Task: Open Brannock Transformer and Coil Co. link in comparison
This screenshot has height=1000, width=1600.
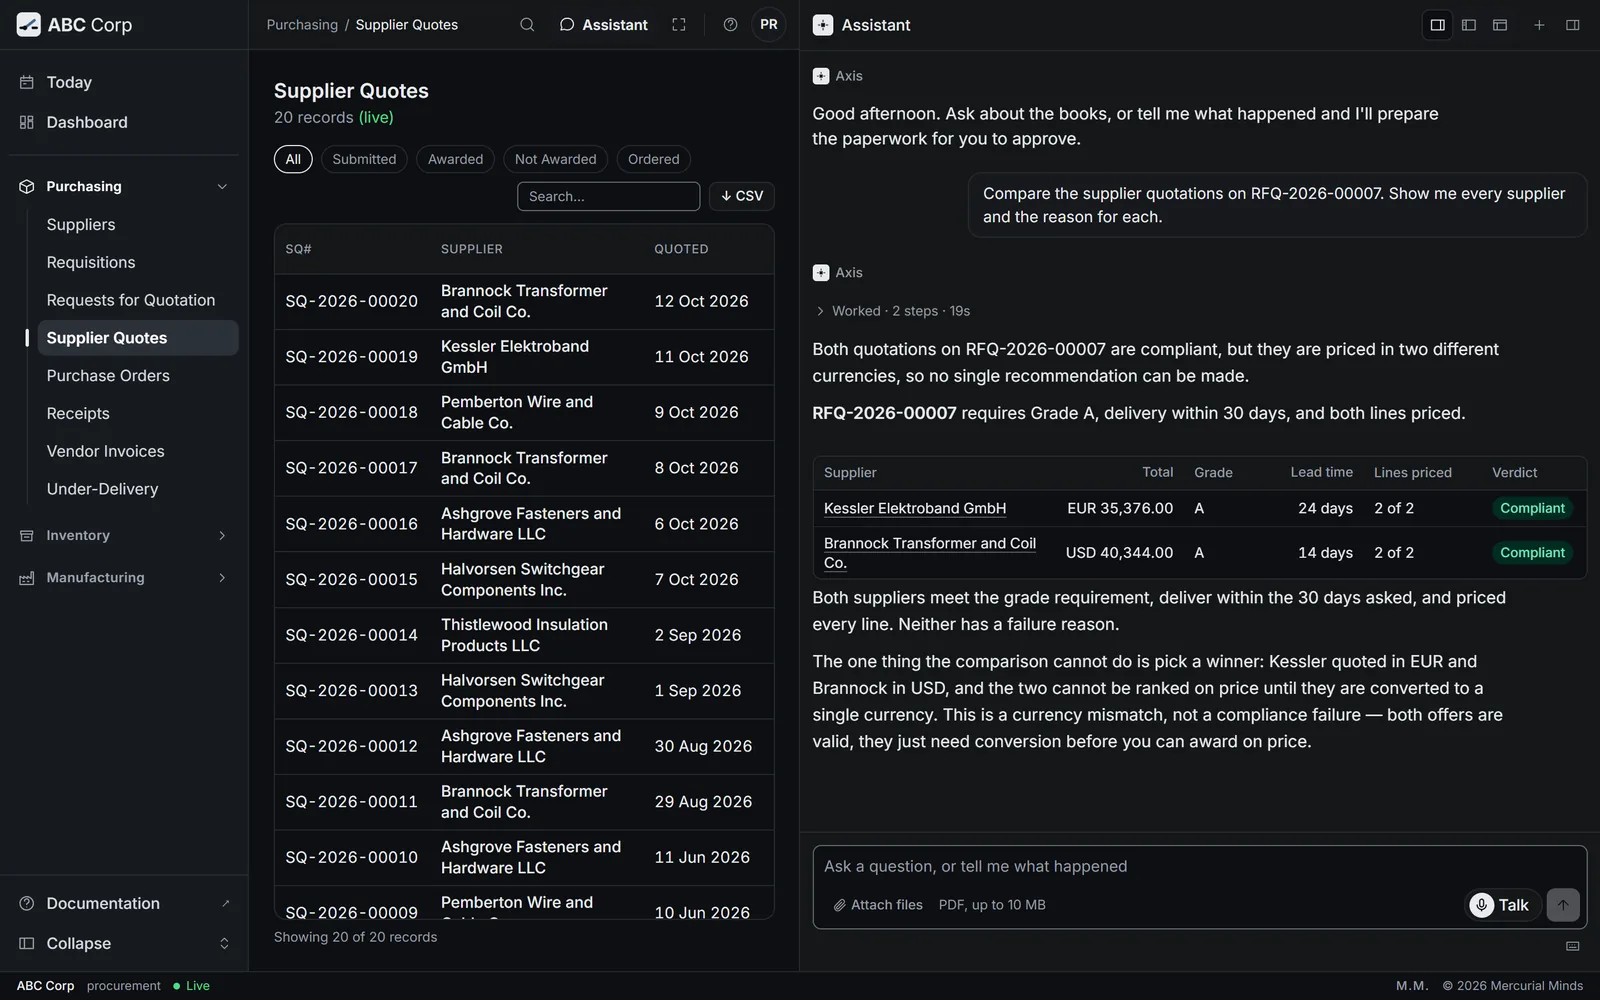Action: click(x=930, y=553)
